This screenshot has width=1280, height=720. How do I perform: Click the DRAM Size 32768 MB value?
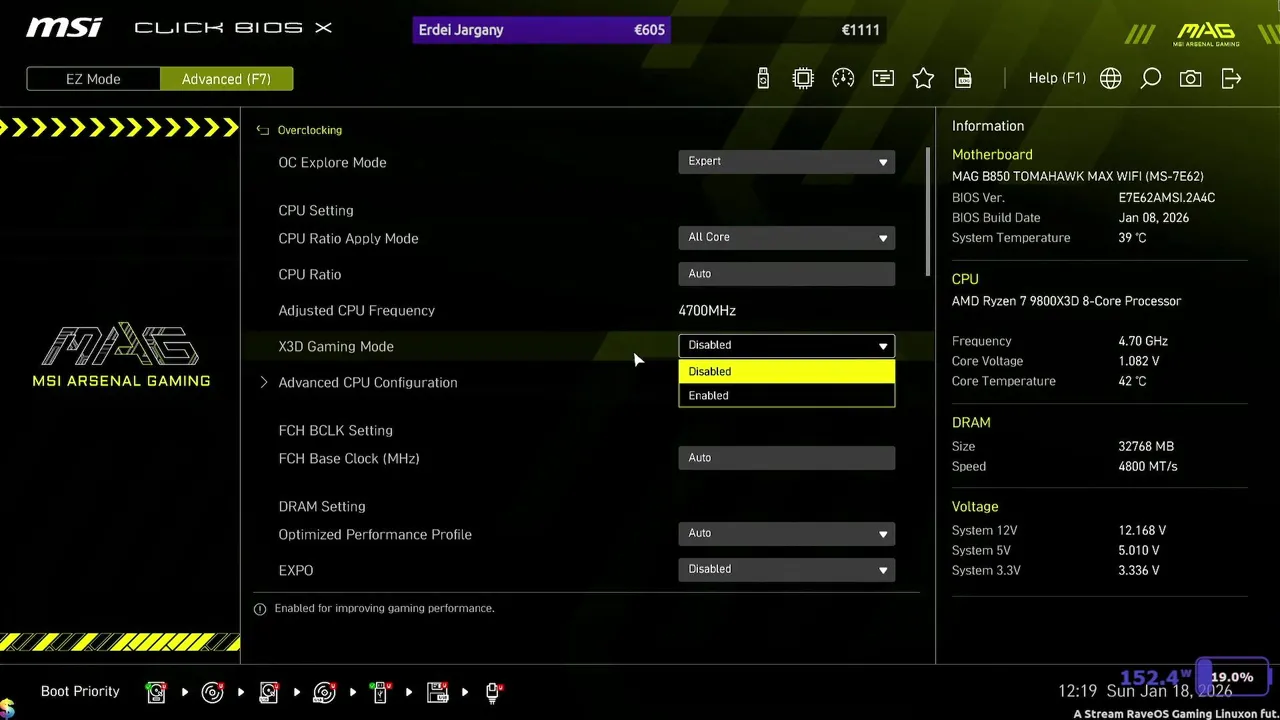click(1146, 446)
